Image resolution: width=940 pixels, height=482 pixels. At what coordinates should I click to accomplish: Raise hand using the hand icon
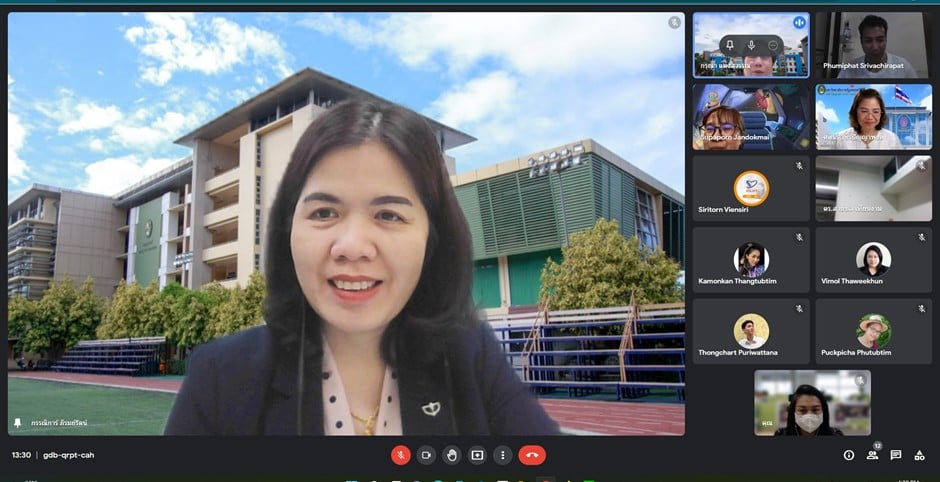pos(452,455)
